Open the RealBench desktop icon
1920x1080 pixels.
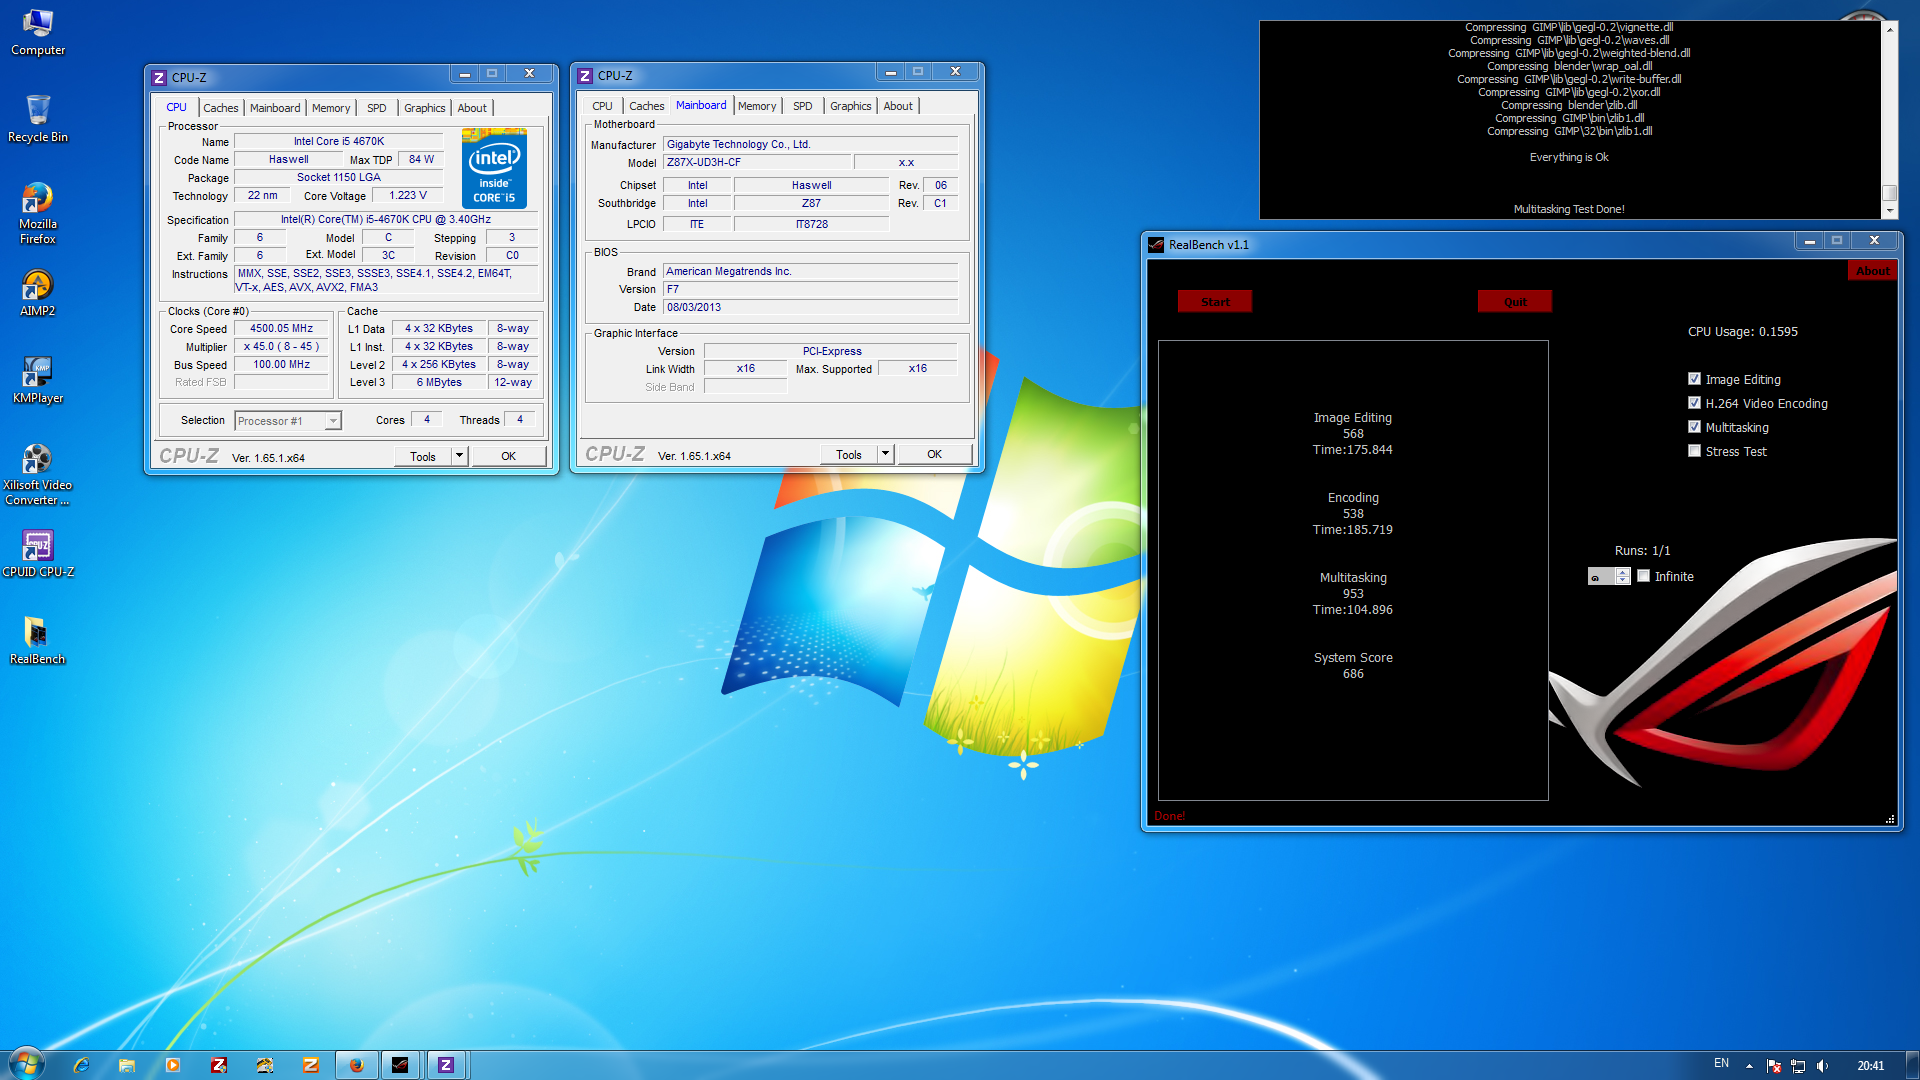pyautogui.click(x=37, y=633)
